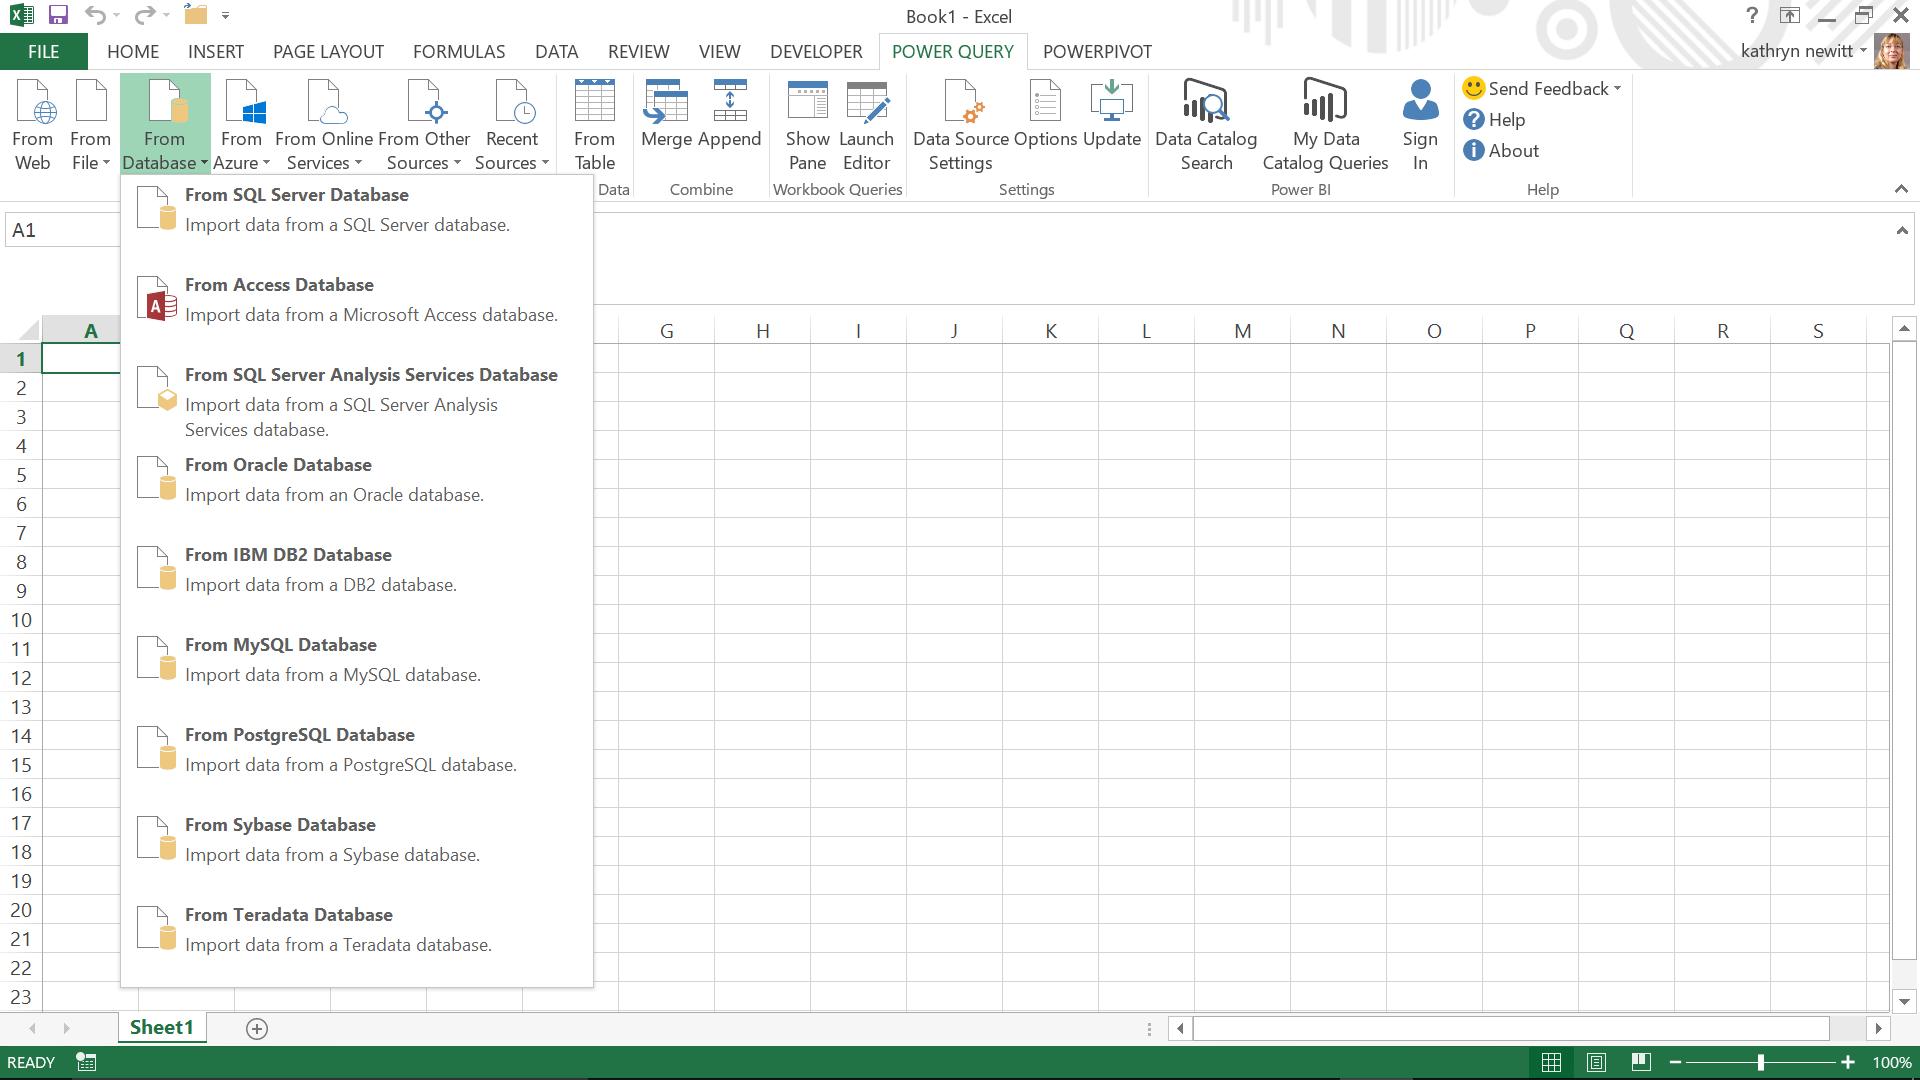
Task: Click the Append queries icon
Action: pyautogui.click(x=730, y=115)
